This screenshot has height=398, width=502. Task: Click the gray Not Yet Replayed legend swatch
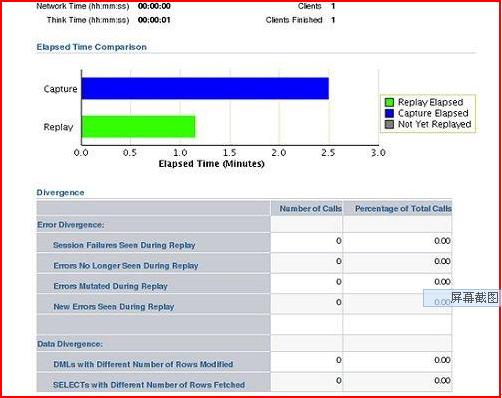[x=389, y=124]
